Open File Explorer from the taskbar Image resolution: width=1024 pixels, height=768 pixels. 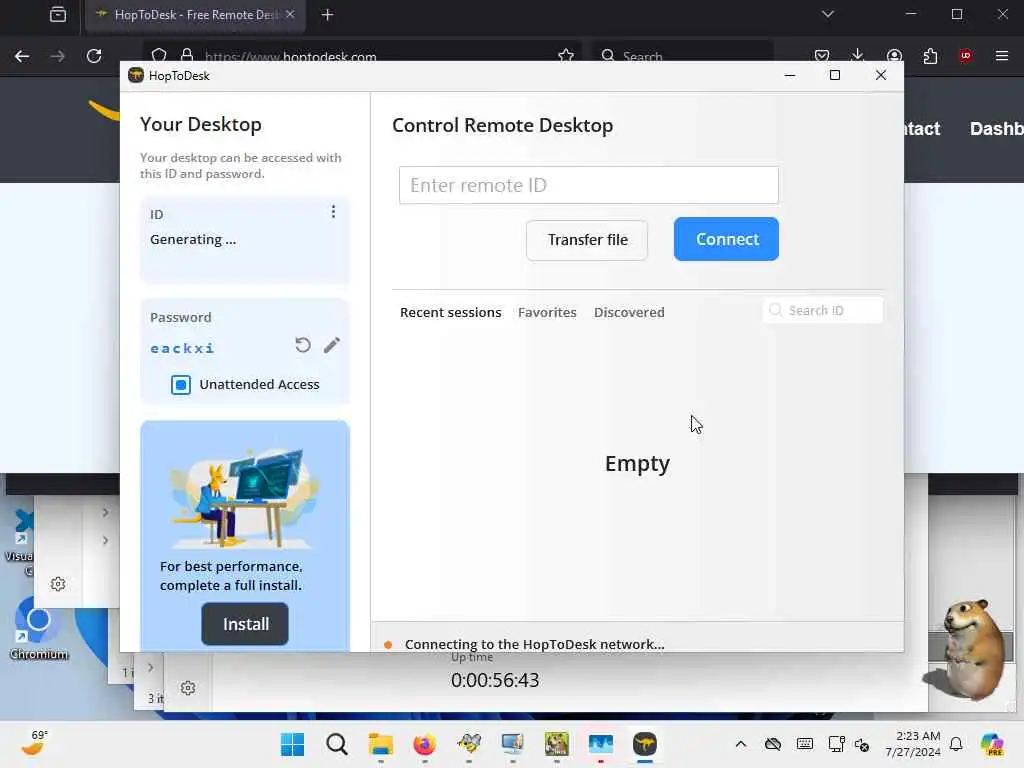(380, 744)
